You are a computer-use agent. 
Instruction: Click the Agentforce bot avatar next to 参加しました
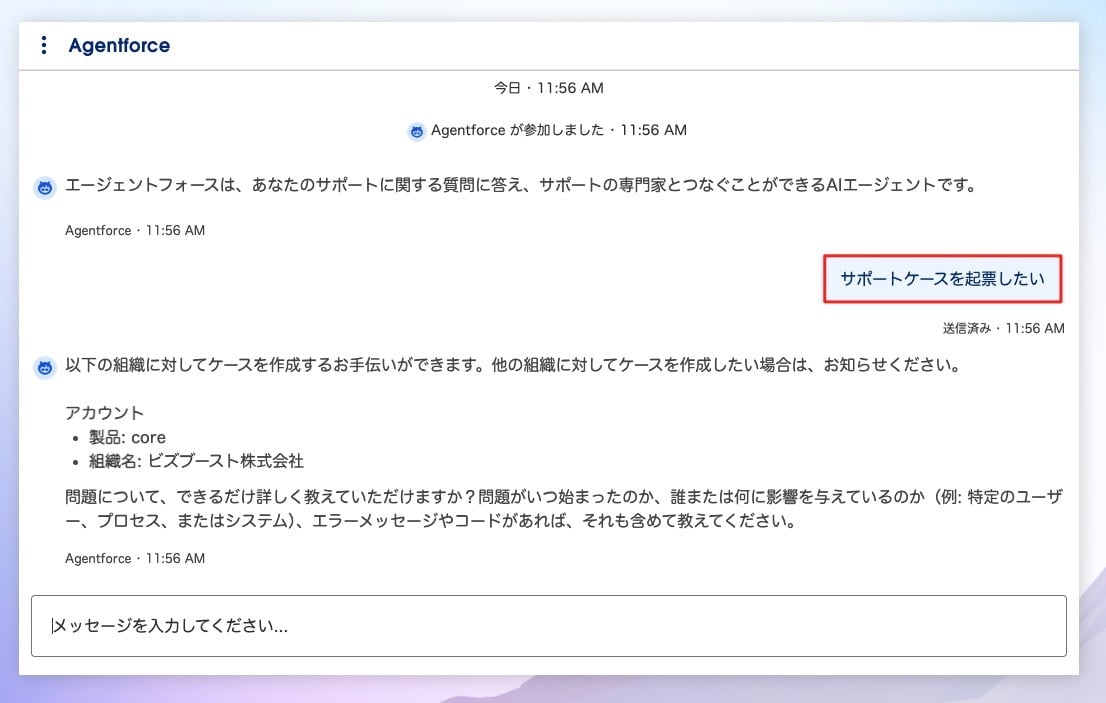416,131
